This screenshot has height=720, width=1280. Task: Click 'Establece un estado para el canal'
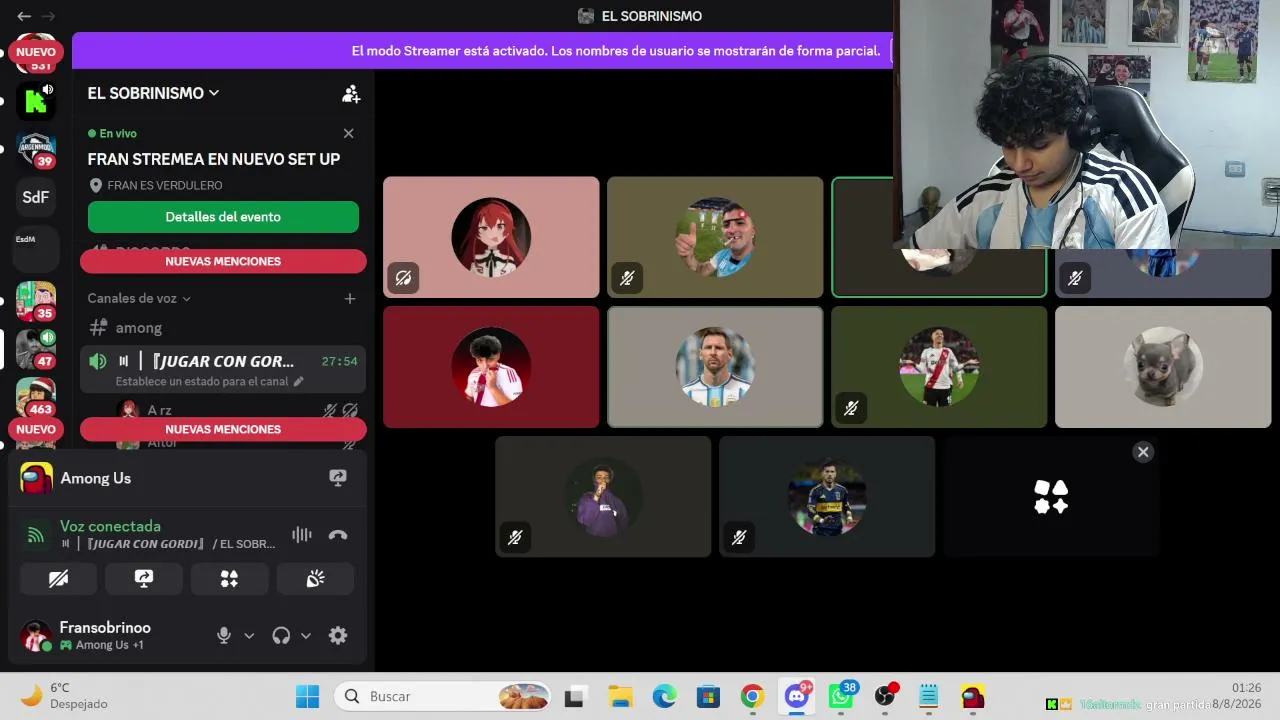[202, 381]
